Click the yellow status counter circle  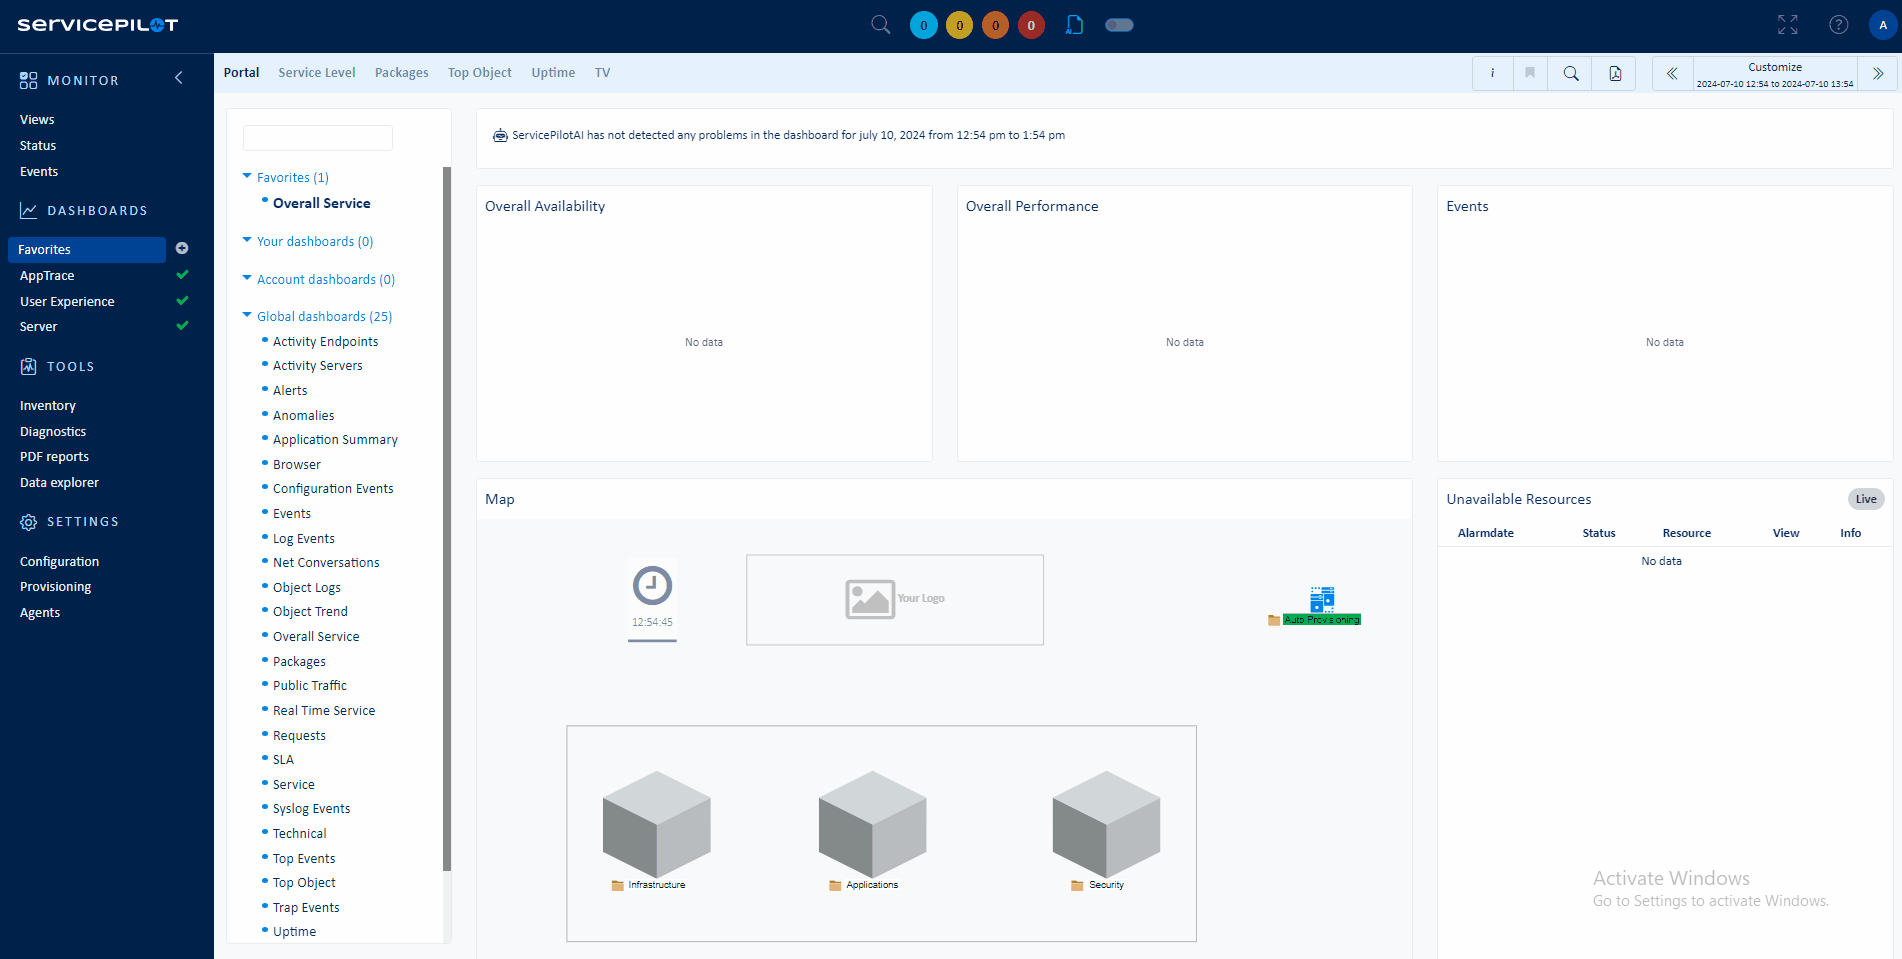(960, 25)
